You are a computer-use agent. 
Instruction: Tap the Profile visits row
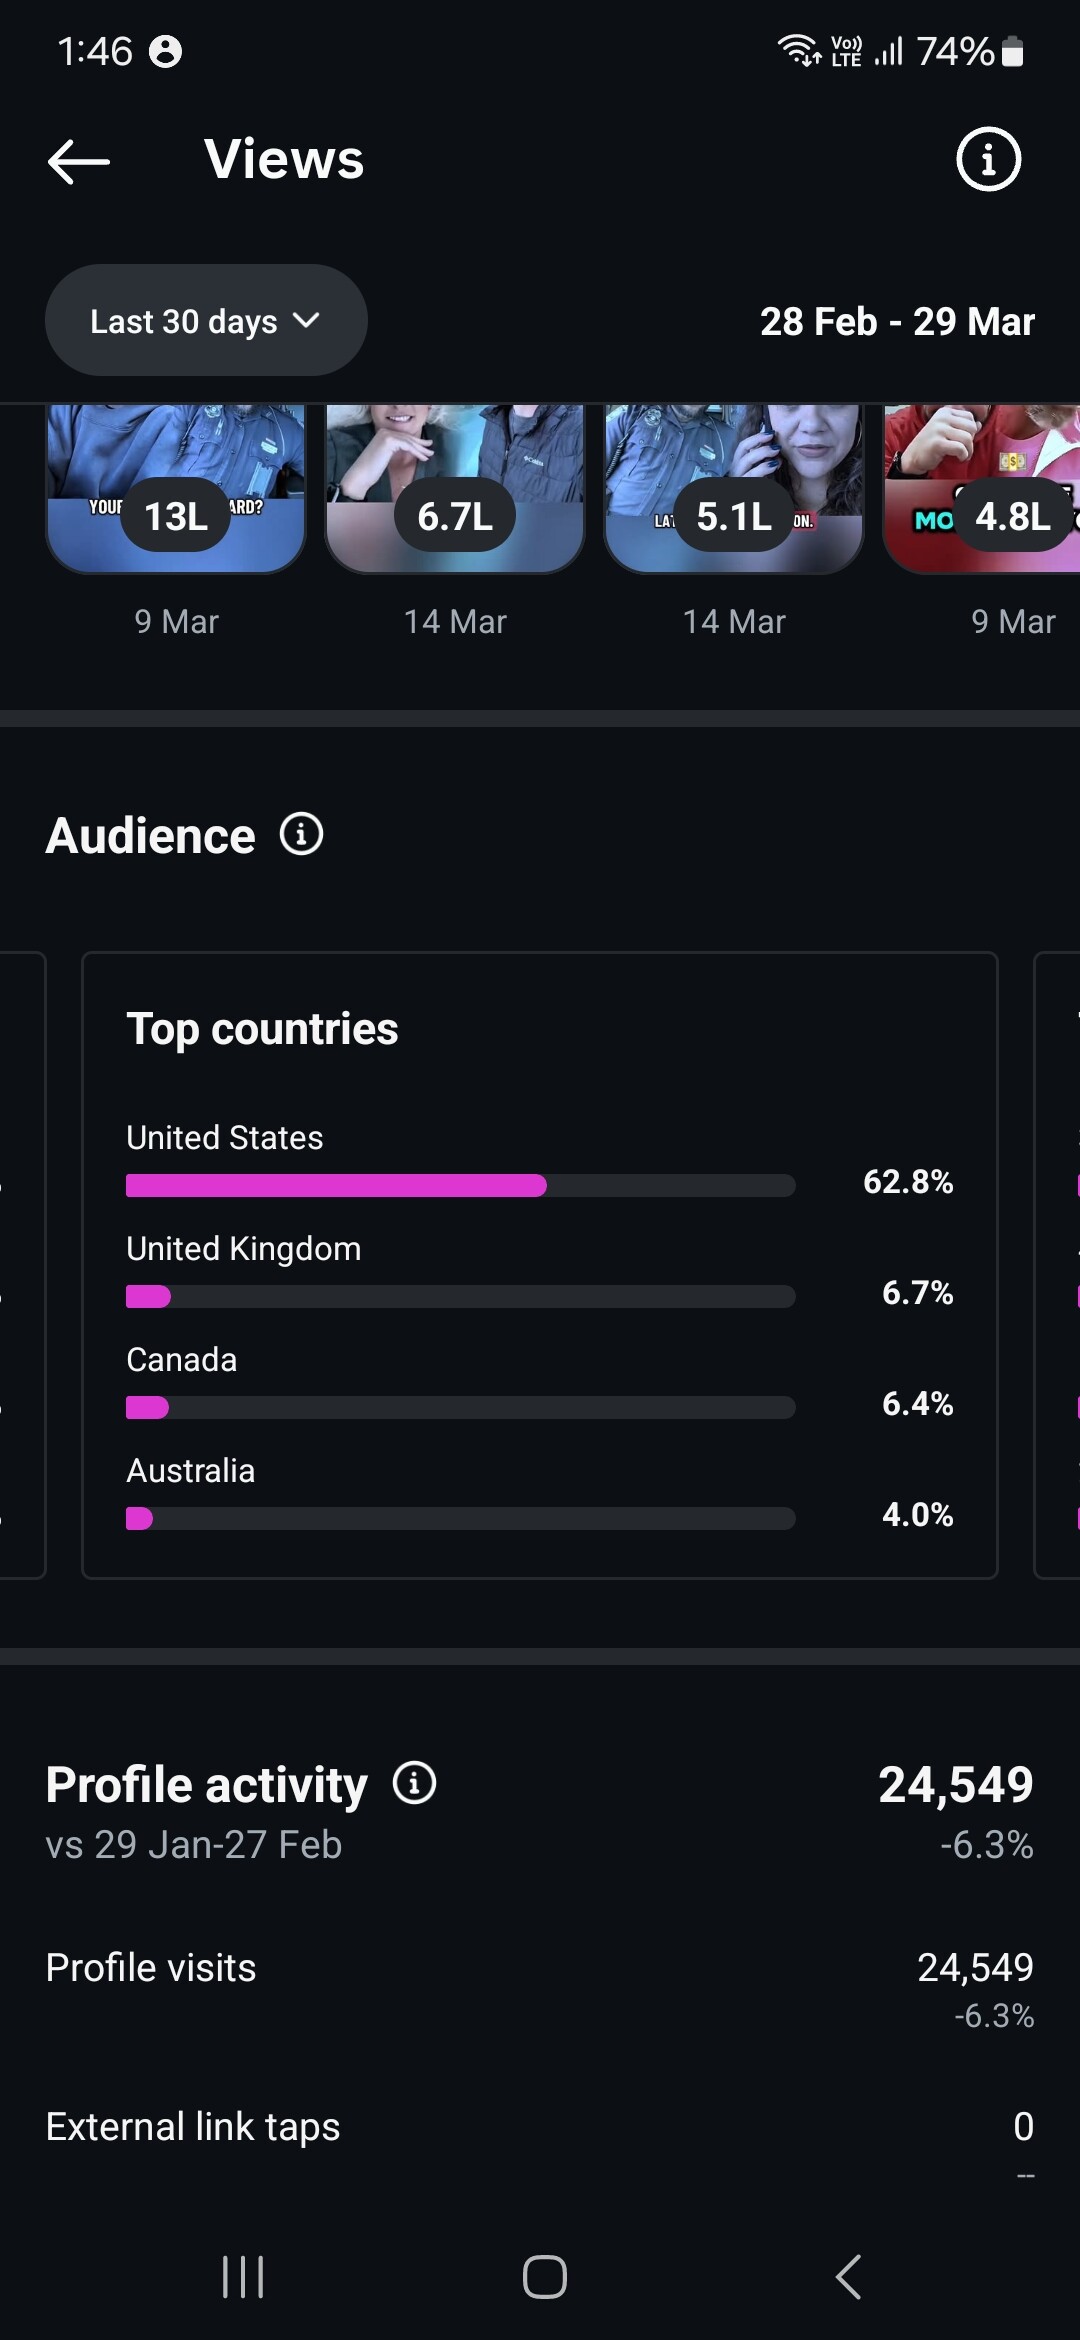(540, 1985)
